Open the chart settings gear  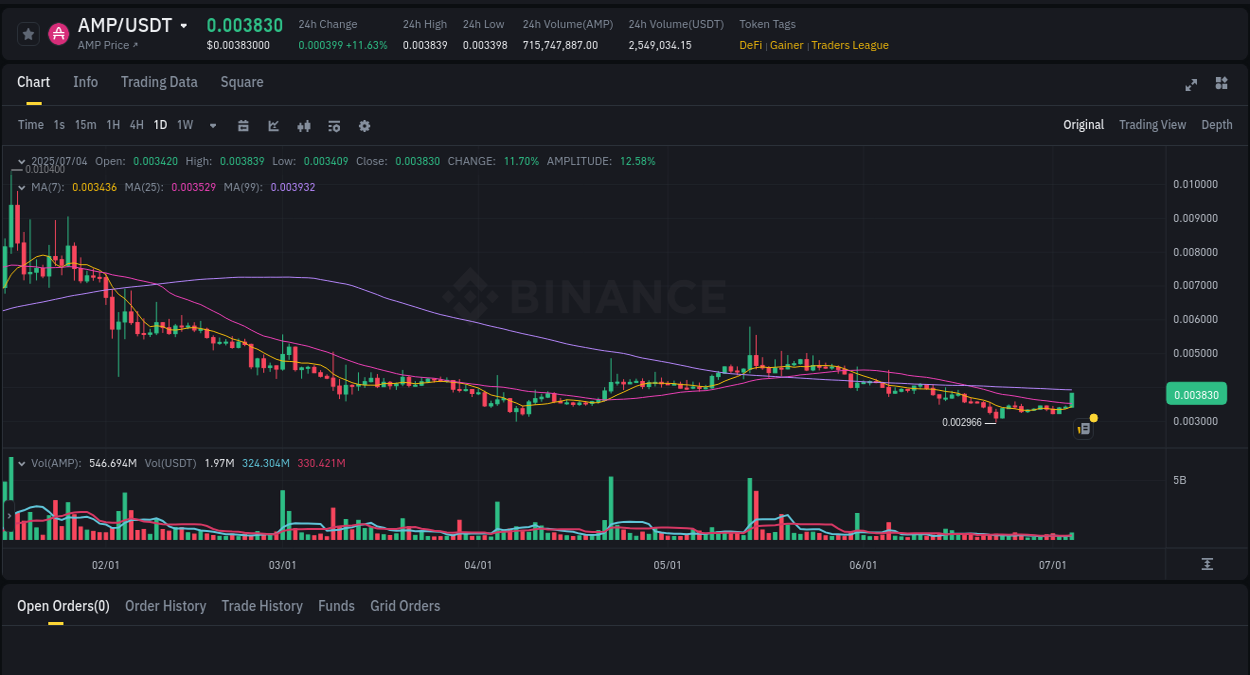364,125
